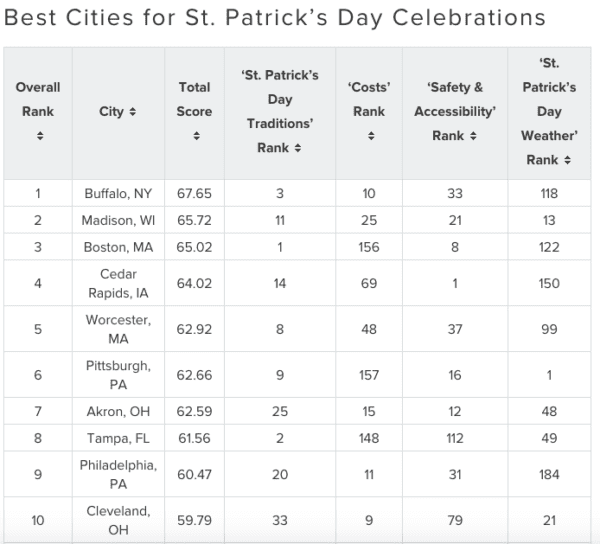Select the Worcester, MA city cell

pyautogui.click(x=118, y=328)
